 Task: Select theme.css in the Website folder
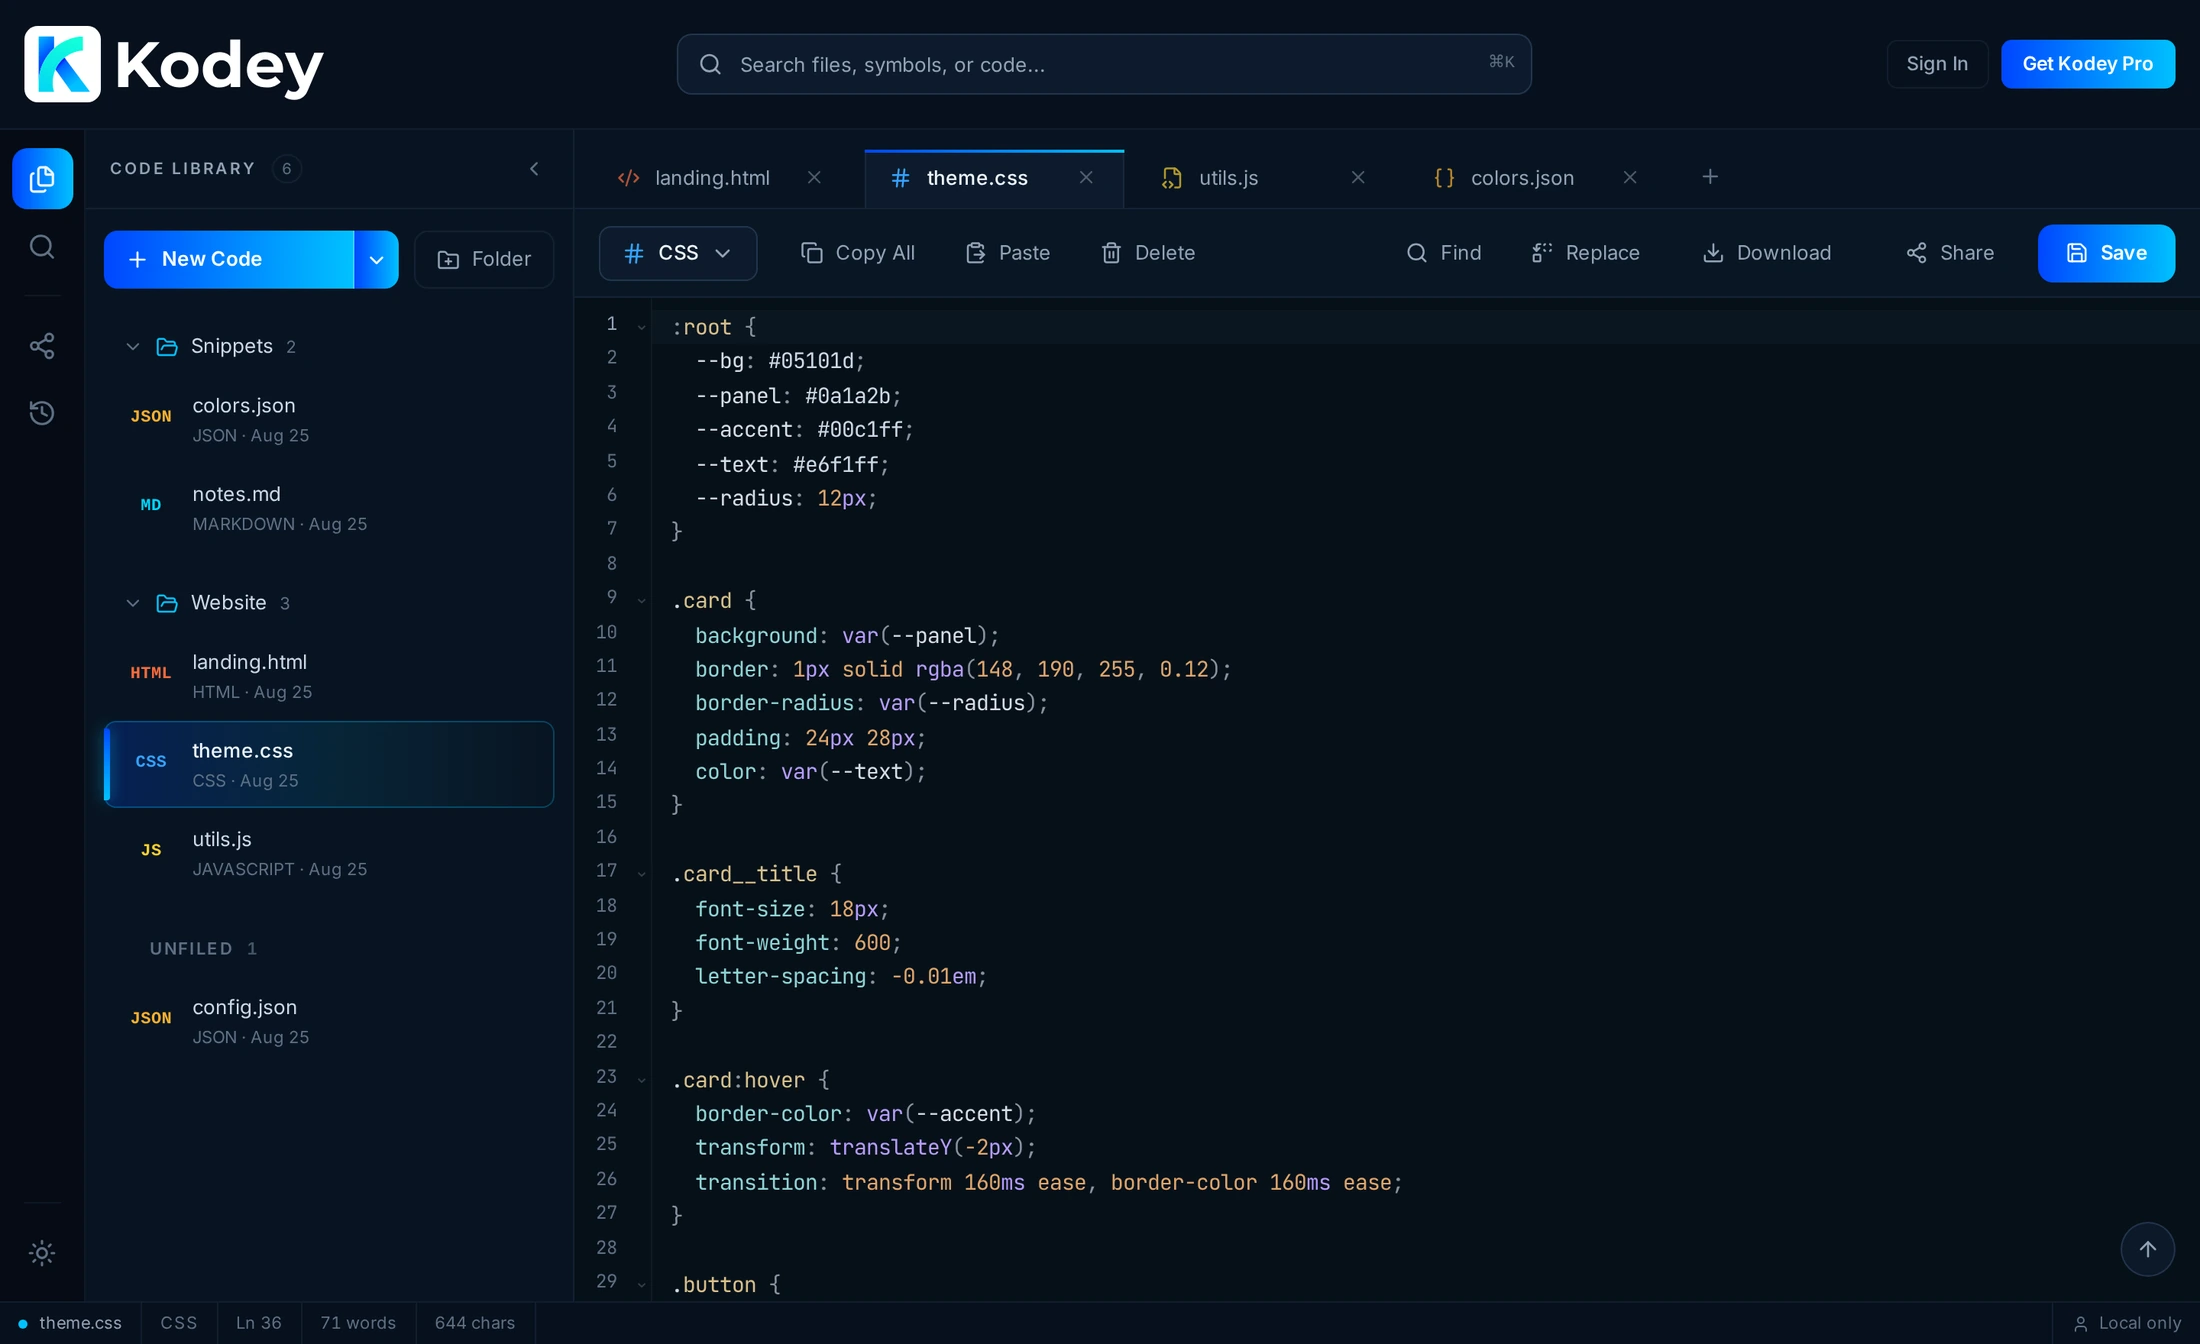(x=329, y=764)
